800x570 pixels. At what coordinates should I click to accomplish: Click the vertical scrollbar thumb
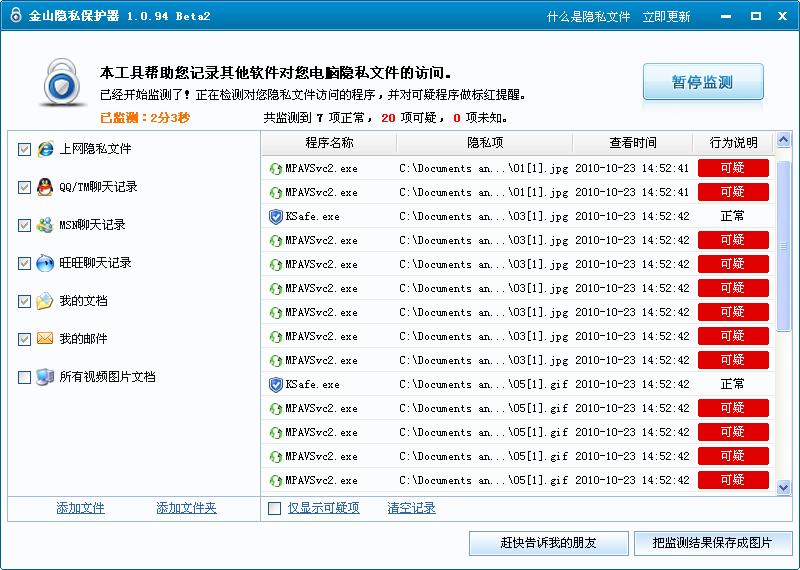(x=784, y=246)
